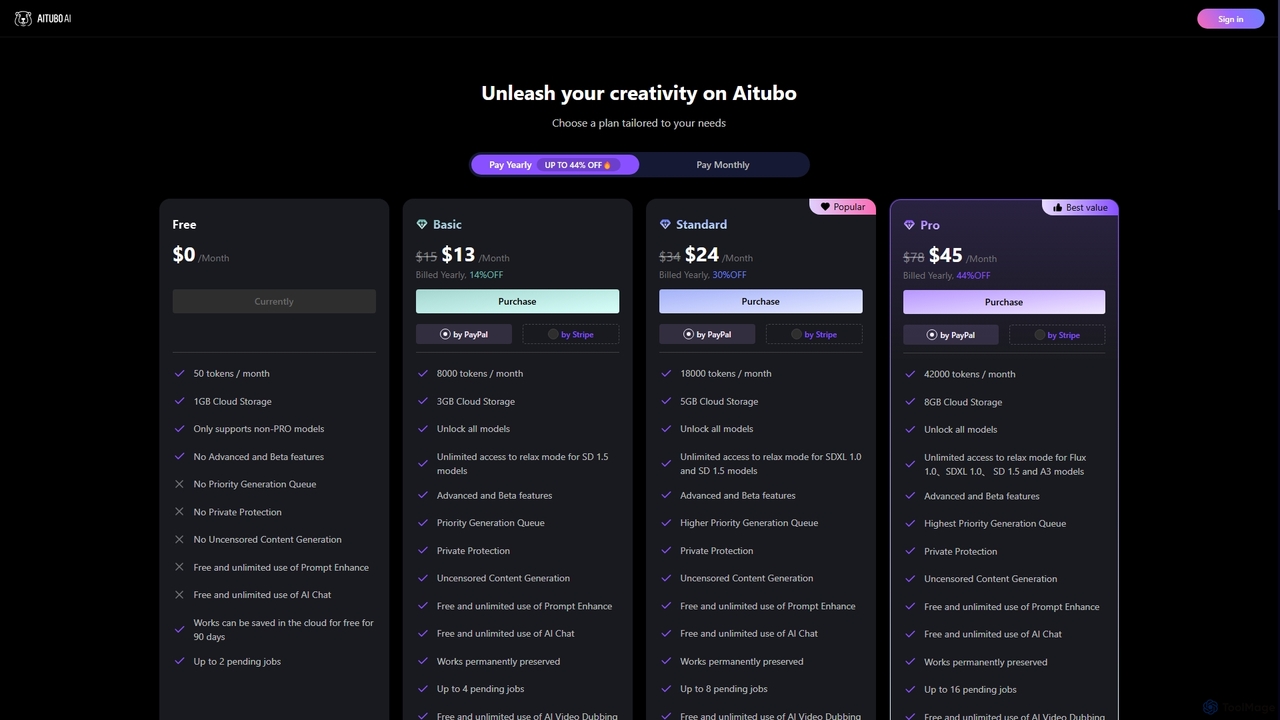
Task: Select Stripe payment for Pro plan
Action: [x=1057, y=335]
